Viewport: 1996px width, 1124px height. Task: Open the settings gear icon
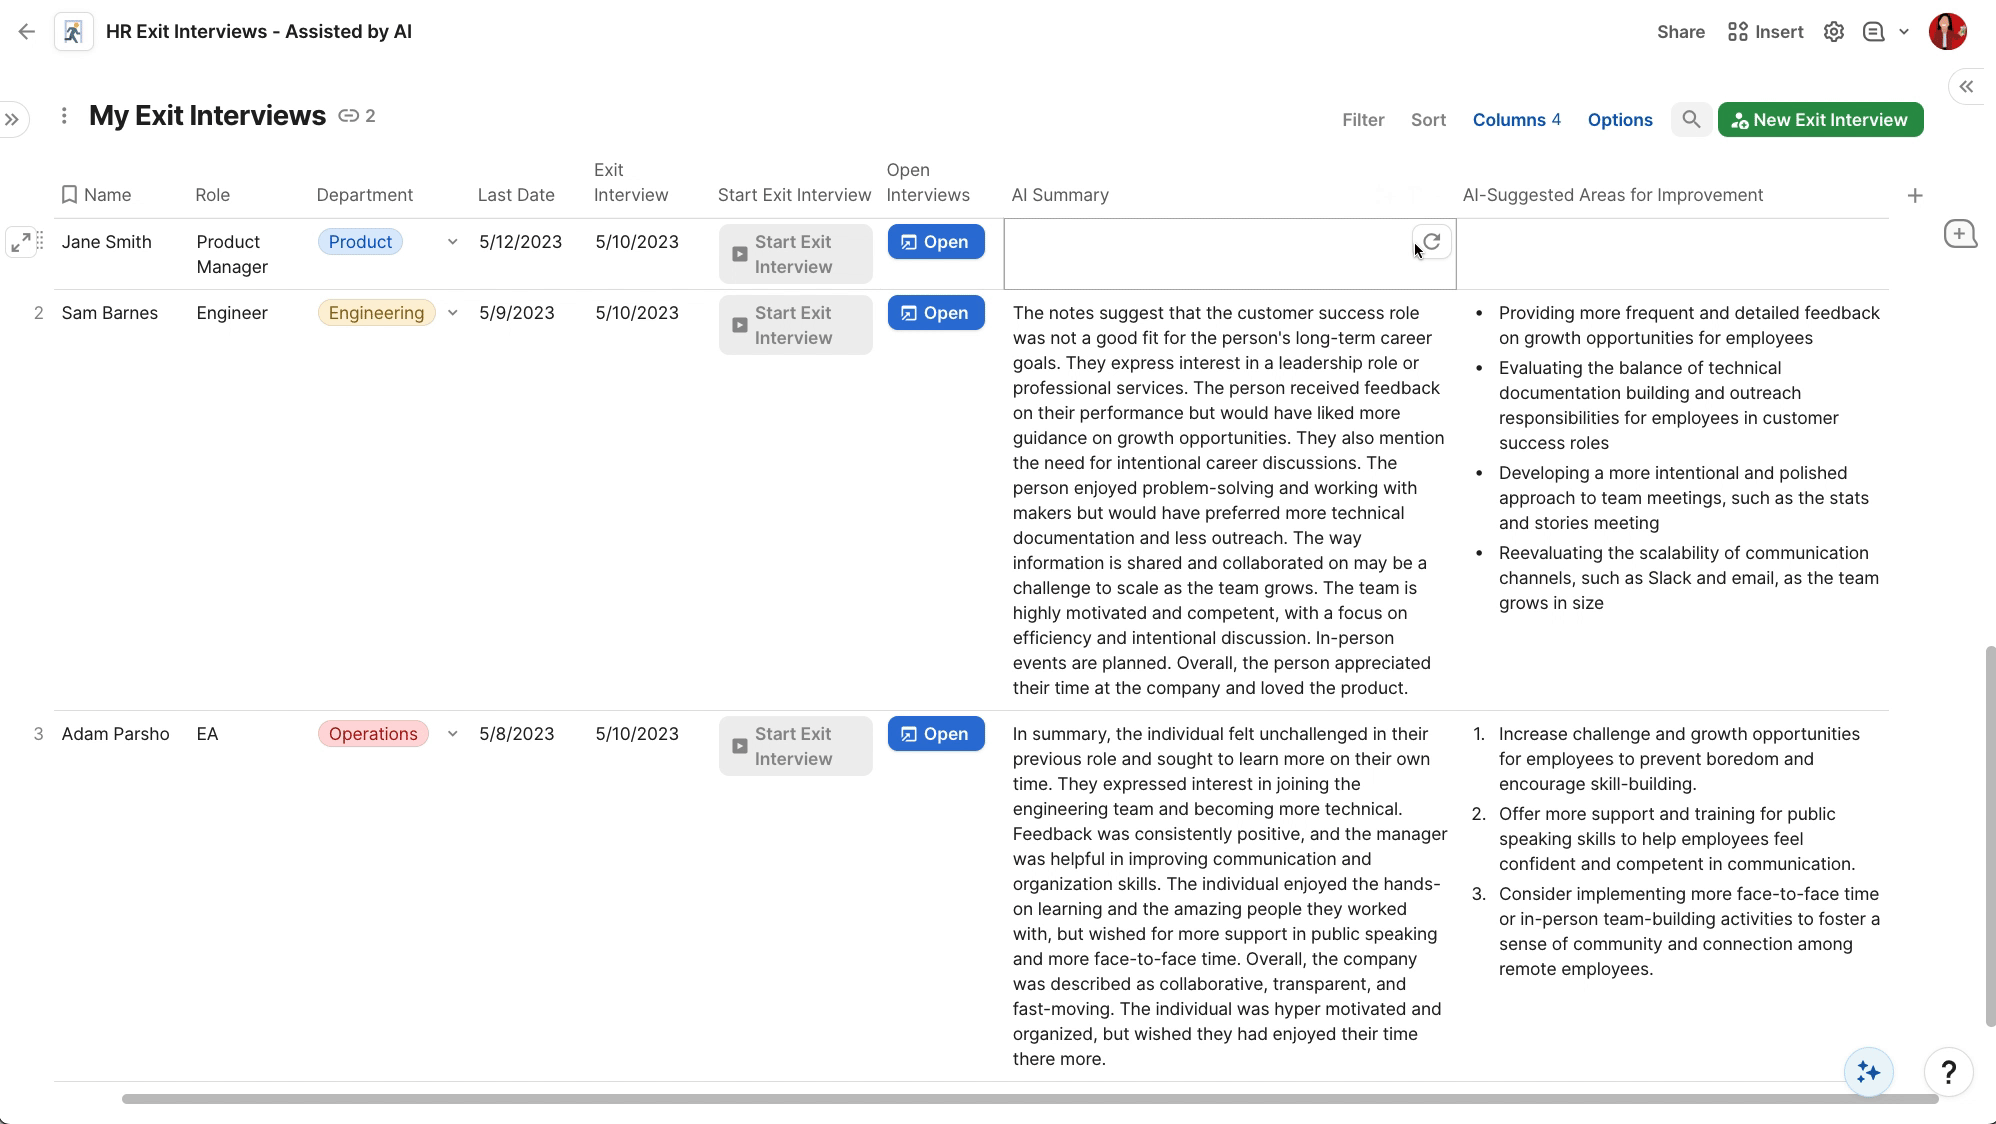[x=1833, y=32]
